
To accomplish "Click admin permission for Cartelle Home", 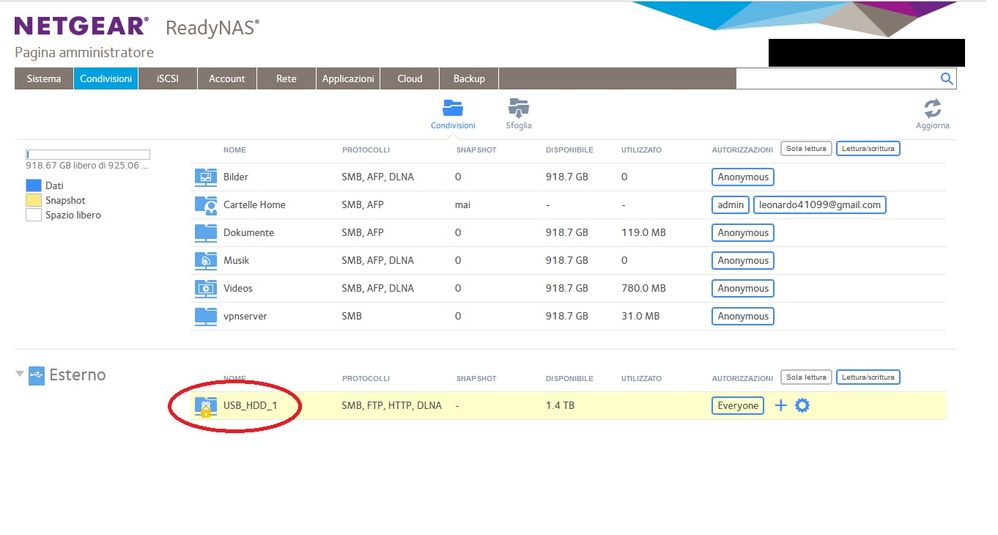I will point(730,205).
